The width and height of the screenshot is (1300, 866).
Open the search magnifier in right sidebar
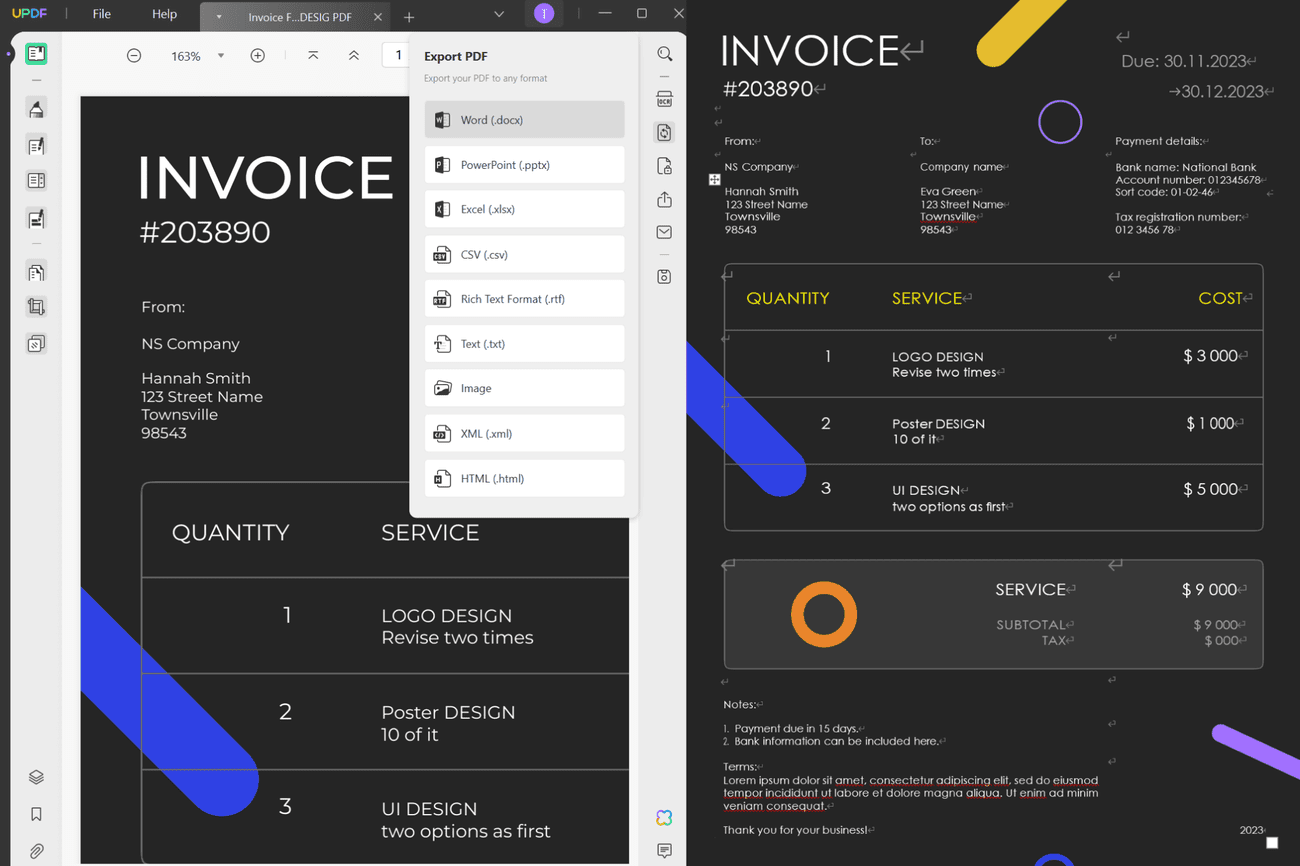(x=664, y=54)
